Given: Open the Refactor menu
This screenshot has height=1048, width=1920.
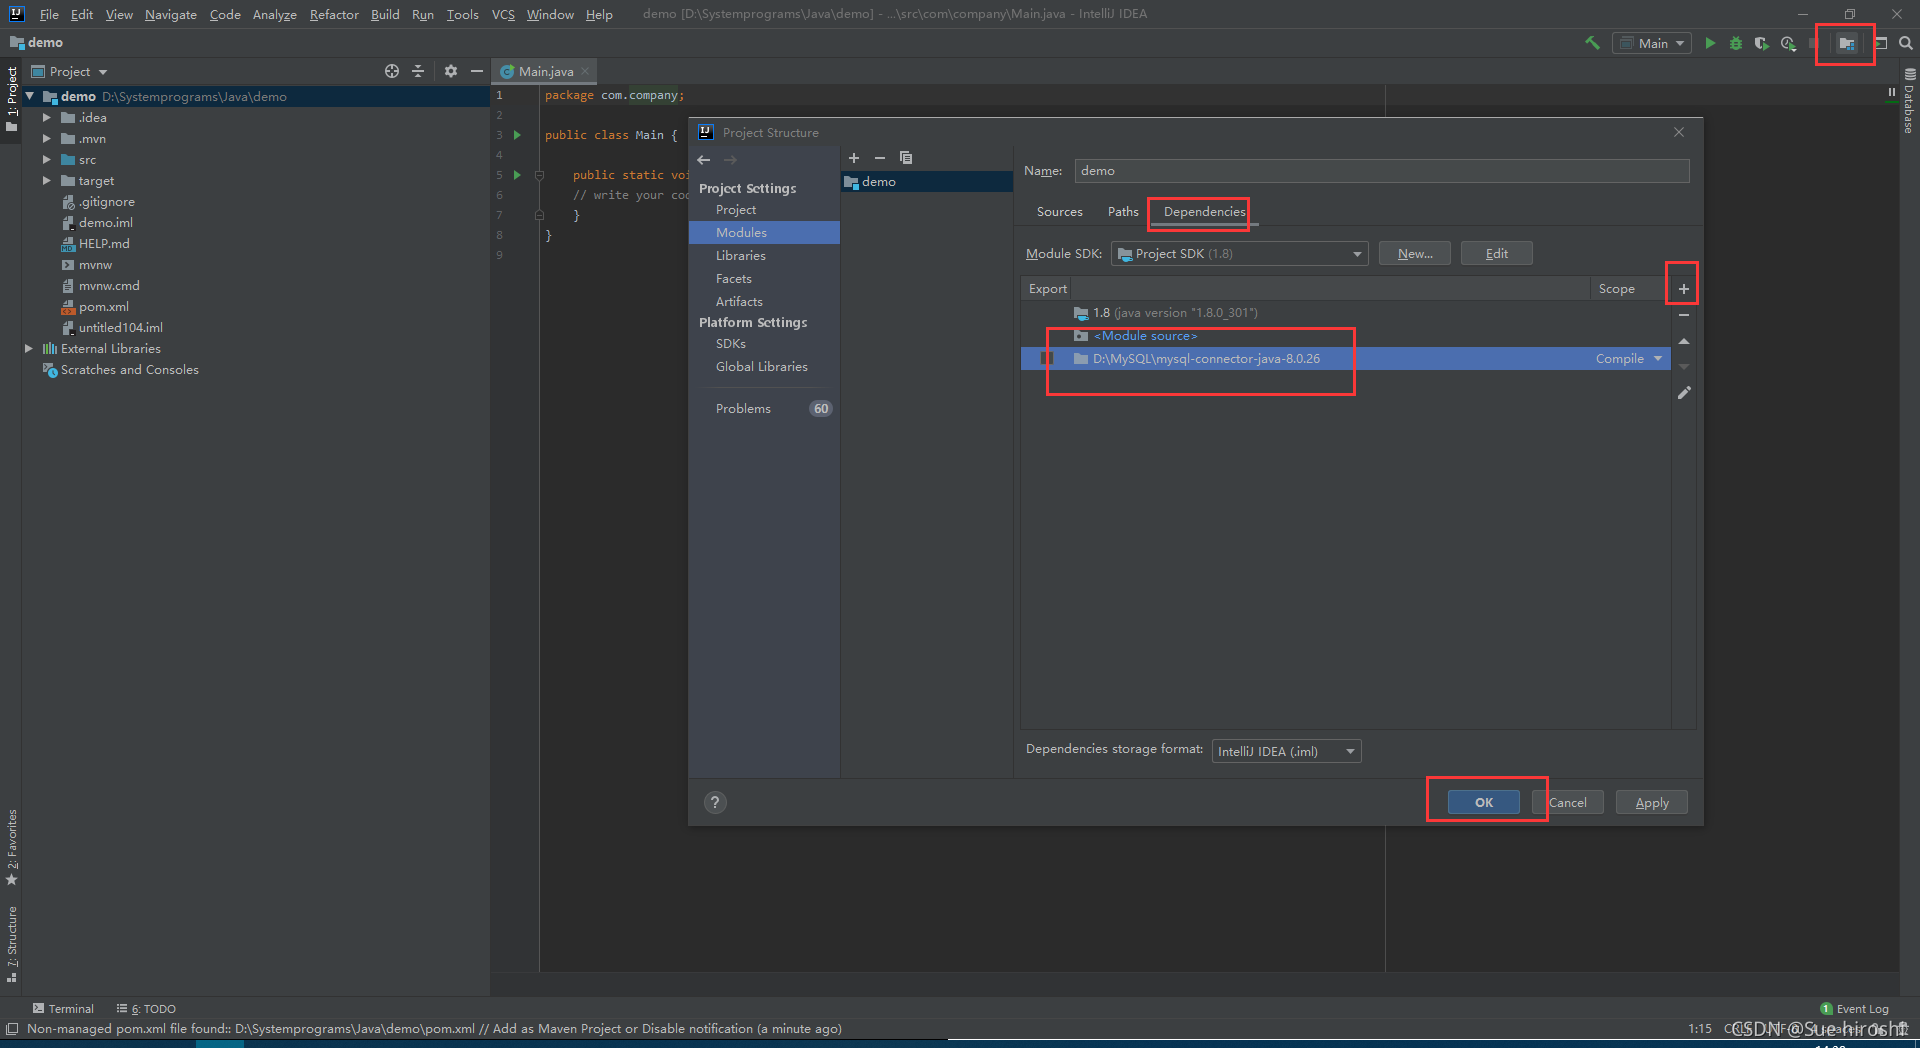Looking at the screenshot, I should click(334, 14).
